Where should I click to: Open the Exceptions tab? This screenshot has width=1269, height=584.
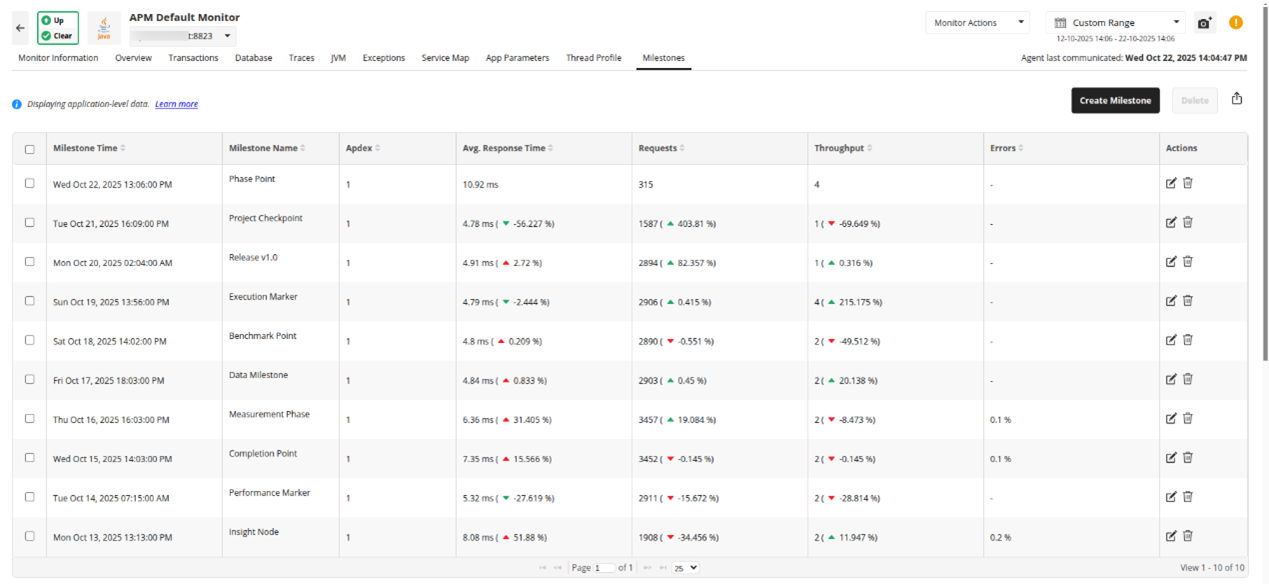pos(383,58)
